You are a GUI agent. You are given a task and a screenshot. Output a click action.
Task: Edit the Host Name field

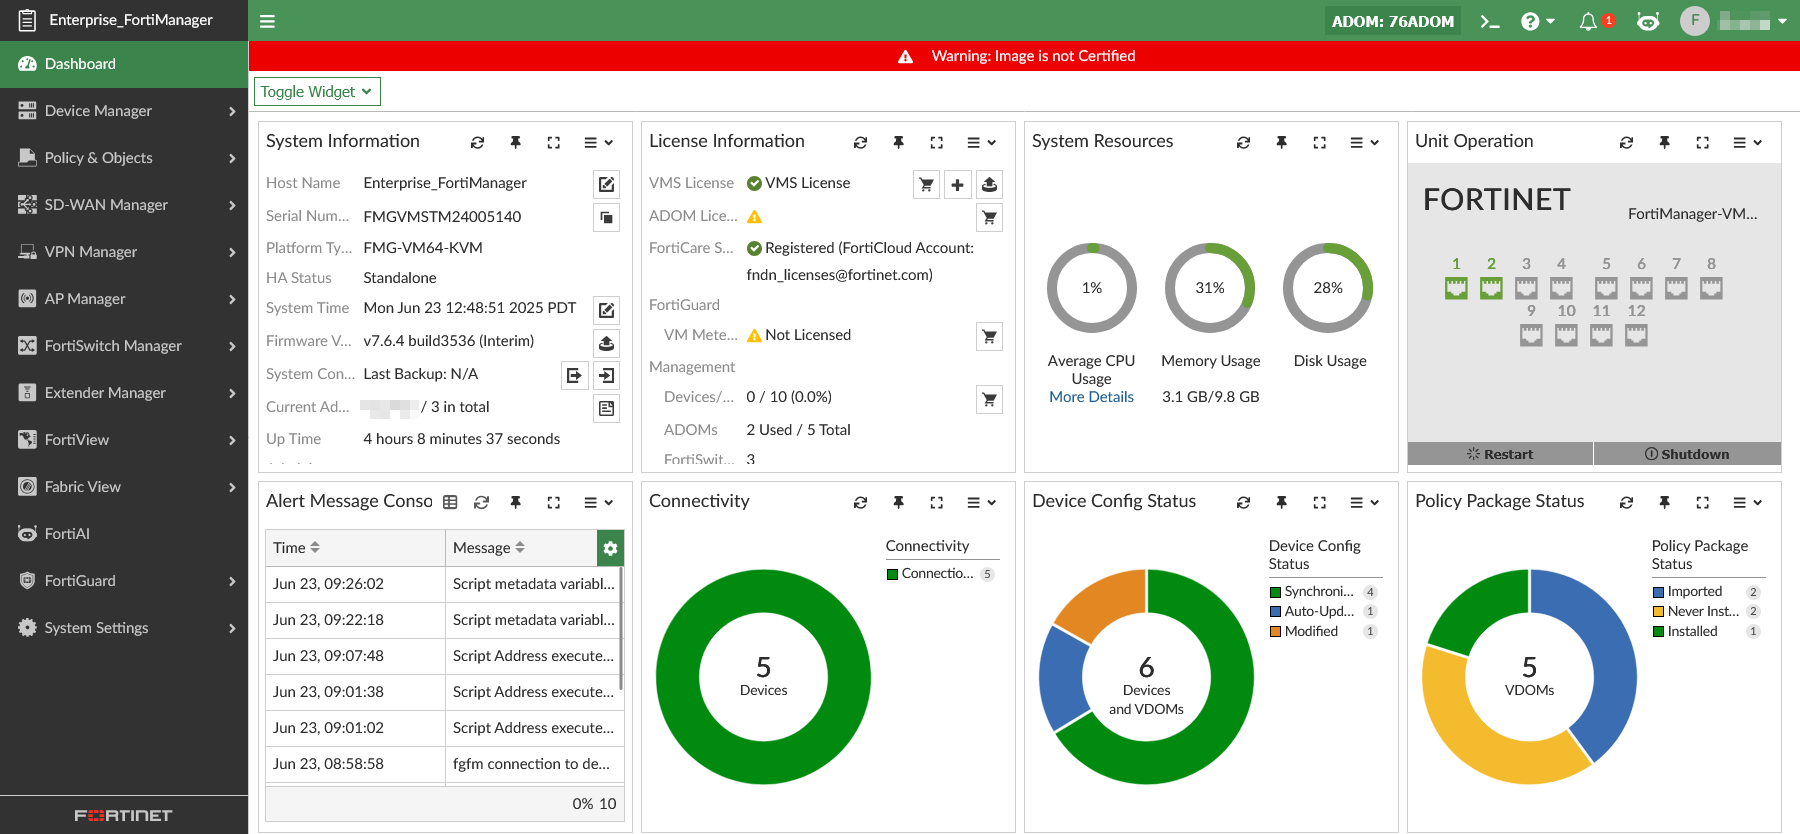[x=606, y=184]
